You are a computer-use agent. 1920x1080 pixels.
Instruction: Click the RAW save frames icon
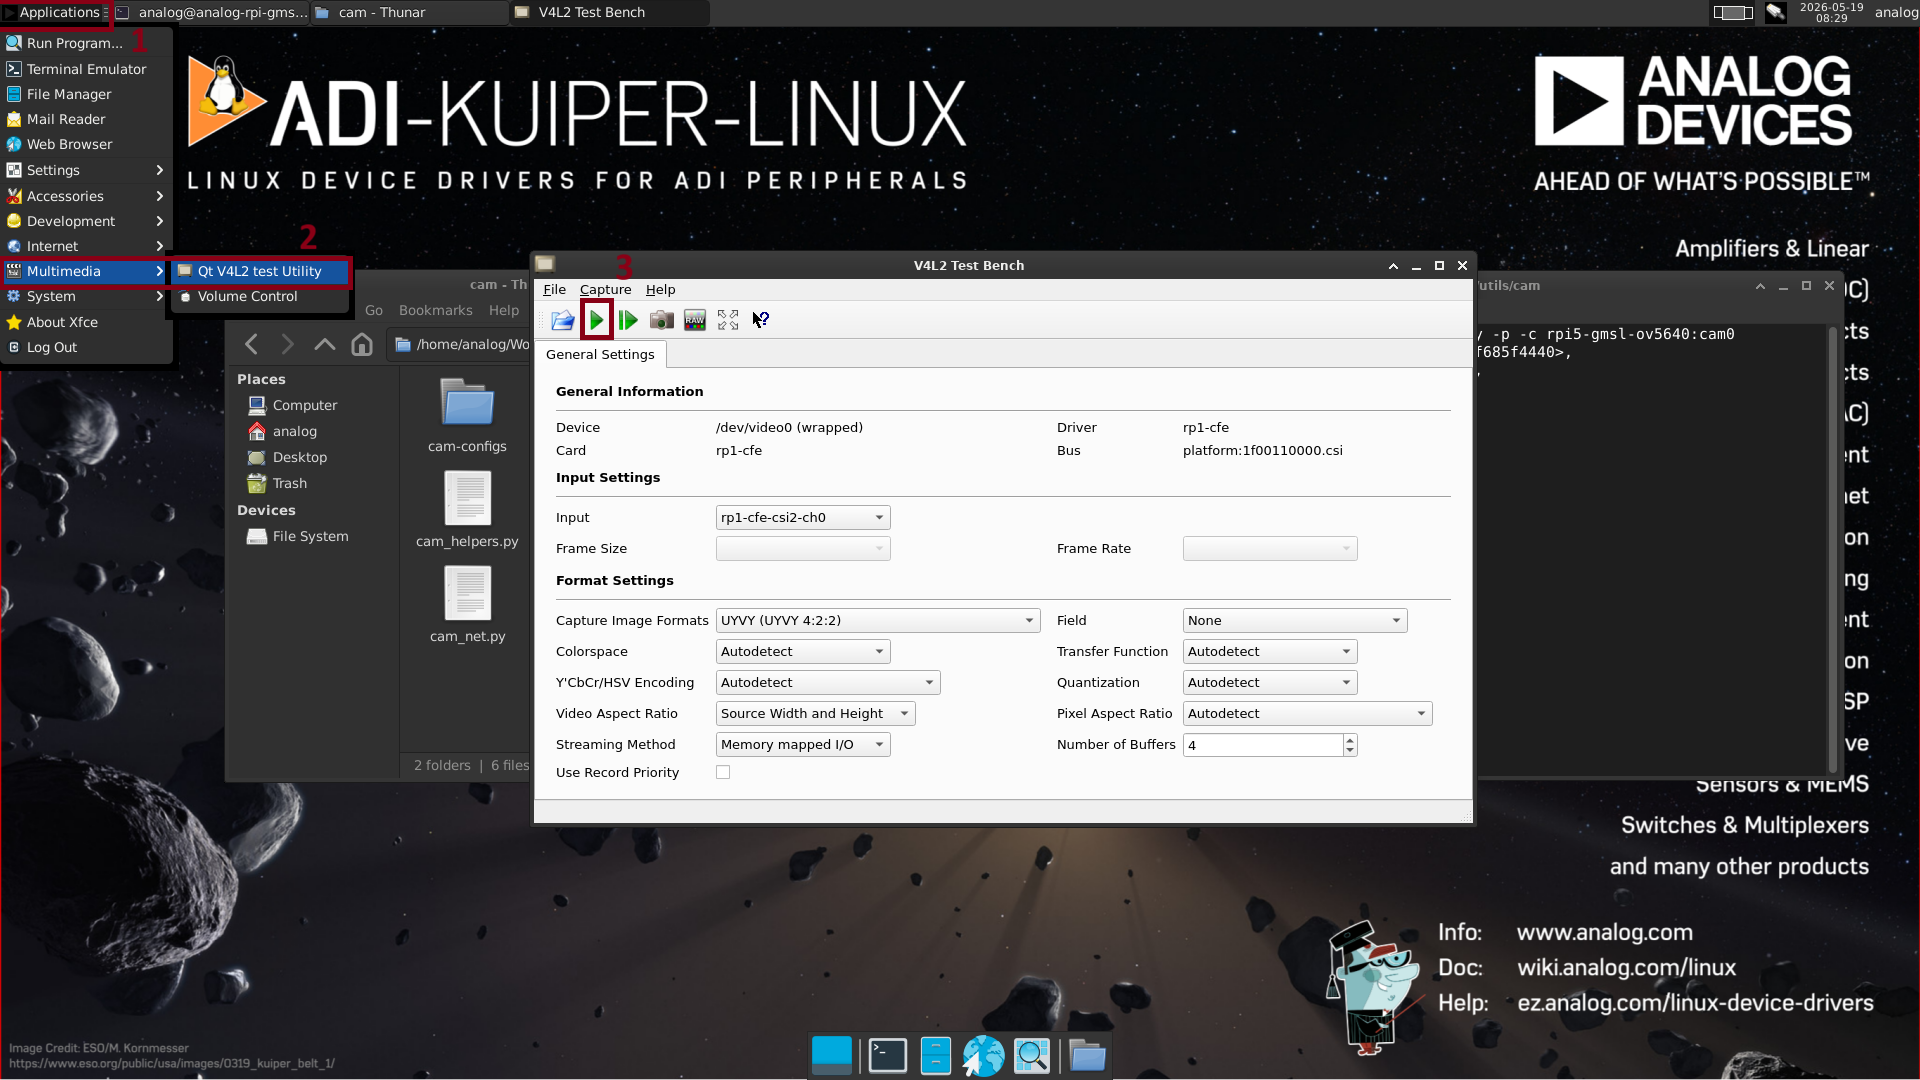(695, 320)
